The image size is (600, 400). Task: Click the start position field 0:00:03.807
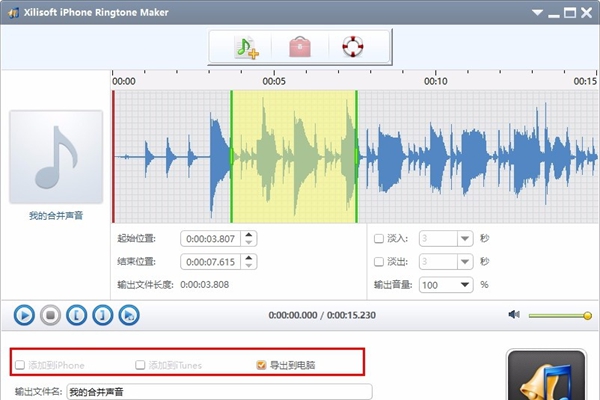pyautogui.click(x=210, y=239)
